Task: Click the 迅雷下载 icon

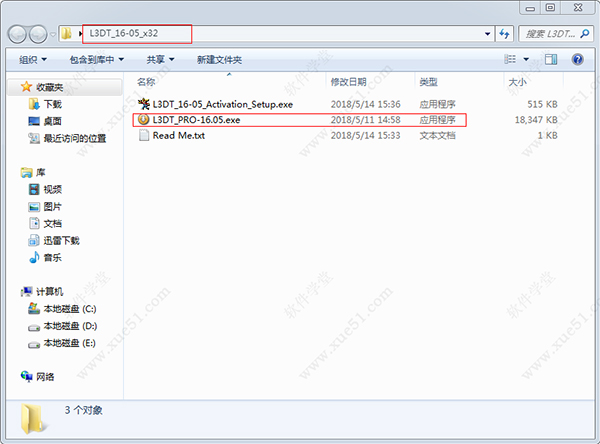Action: pyautogui.click(x=34, y=240)
